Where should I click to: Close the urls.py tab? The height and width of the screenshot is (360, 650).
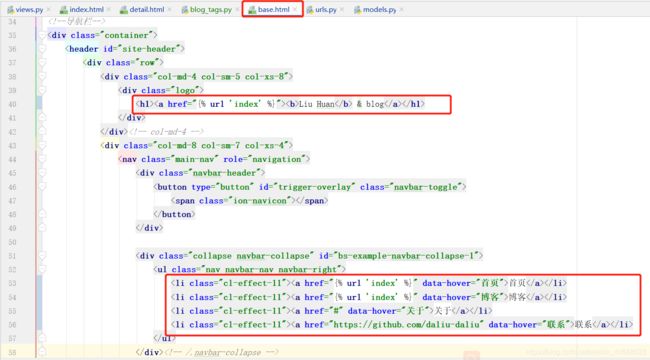(342, 10)
